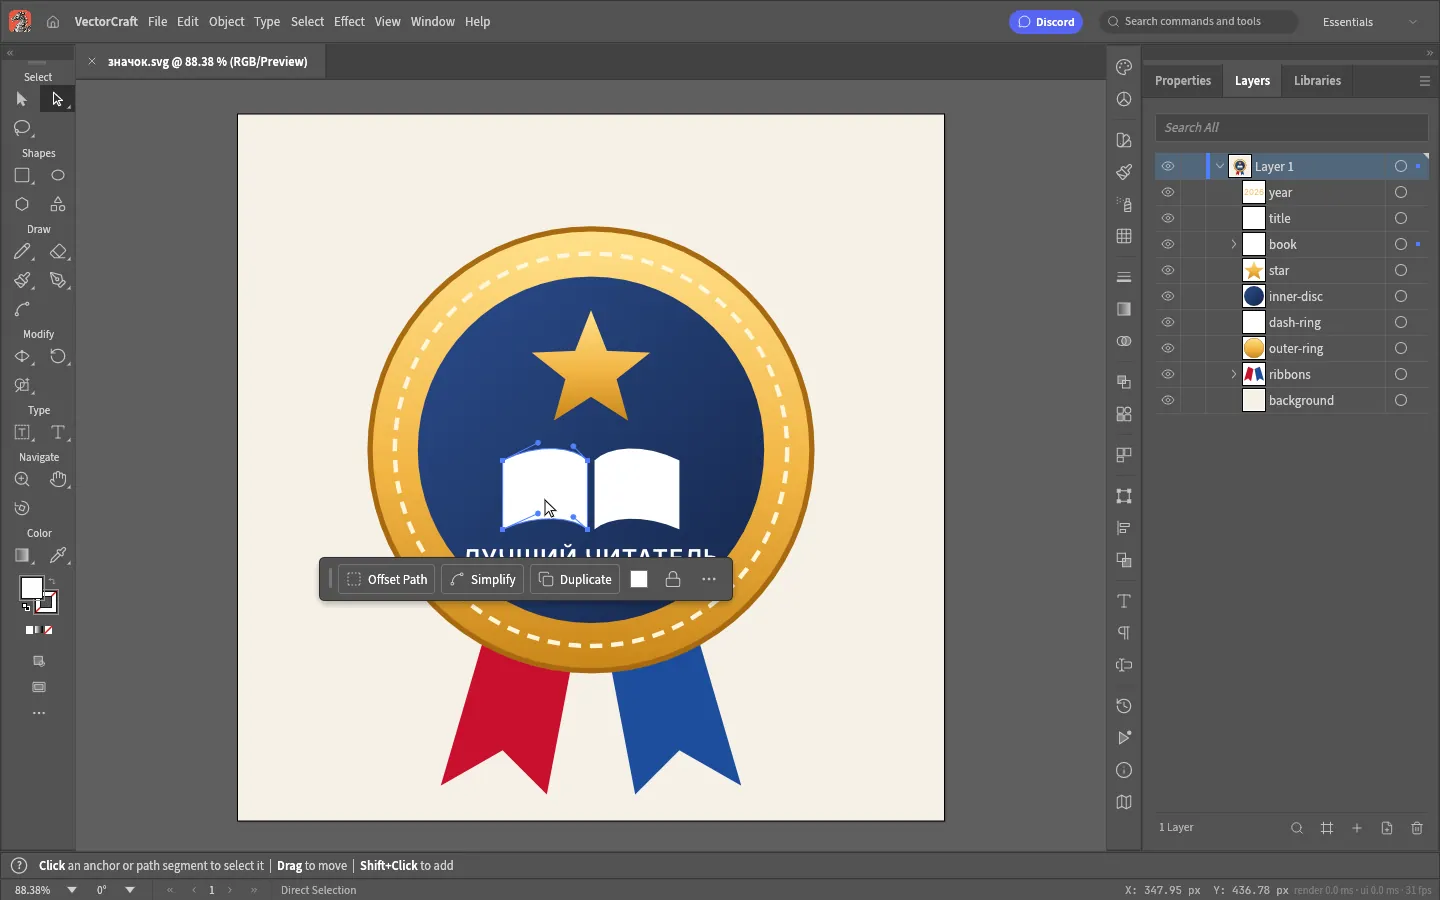Open the Character type panel icon
The image size is (1440, 900).
(x=1124, y=601)
